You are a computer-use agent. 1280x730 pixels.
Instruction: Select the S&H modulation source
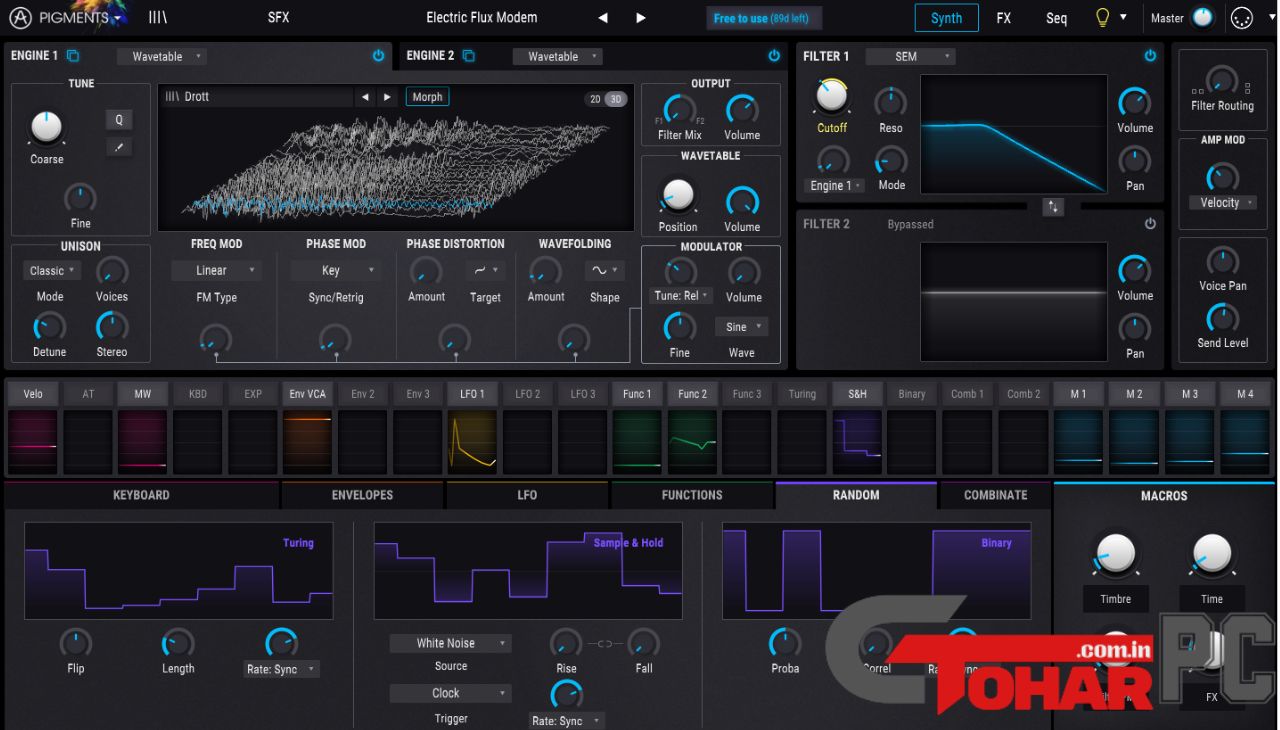pyautogui.click(x=857, y=394)
